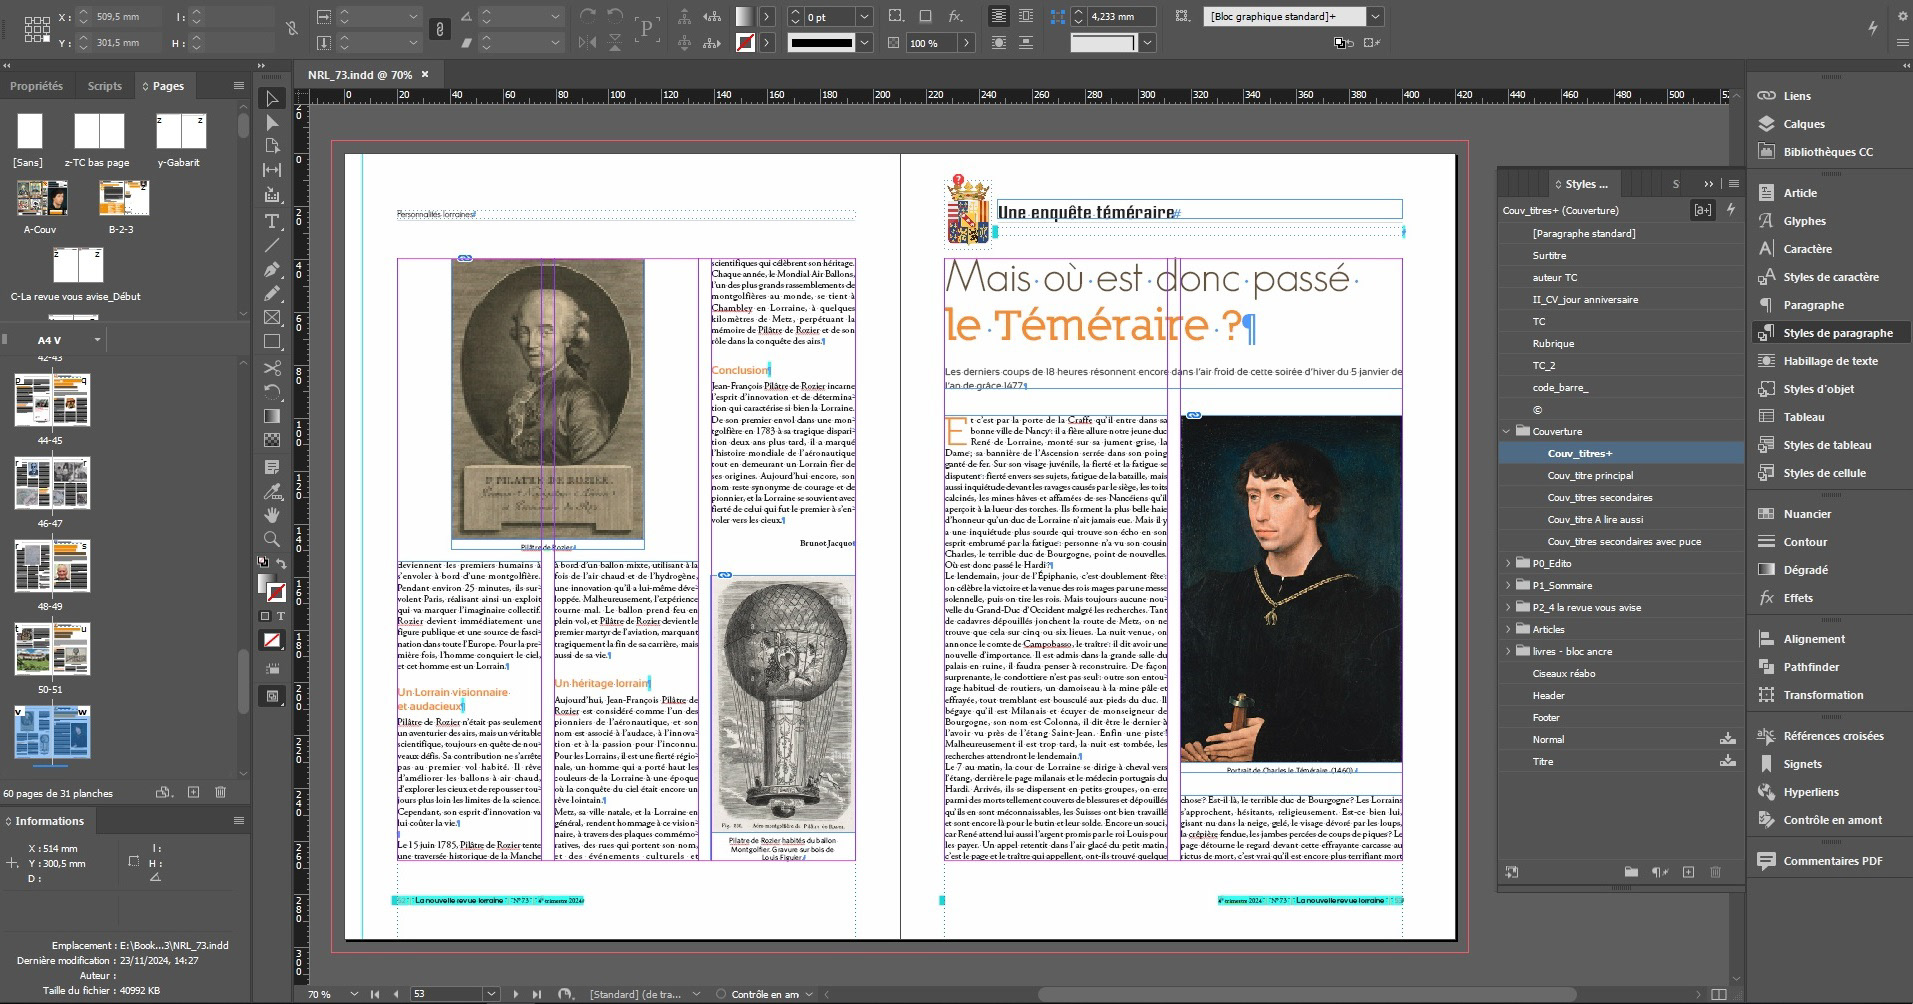This screenshot has height=1004, width=1913.
Task: Toggle formatting affects container square
Action: (265, 616)
